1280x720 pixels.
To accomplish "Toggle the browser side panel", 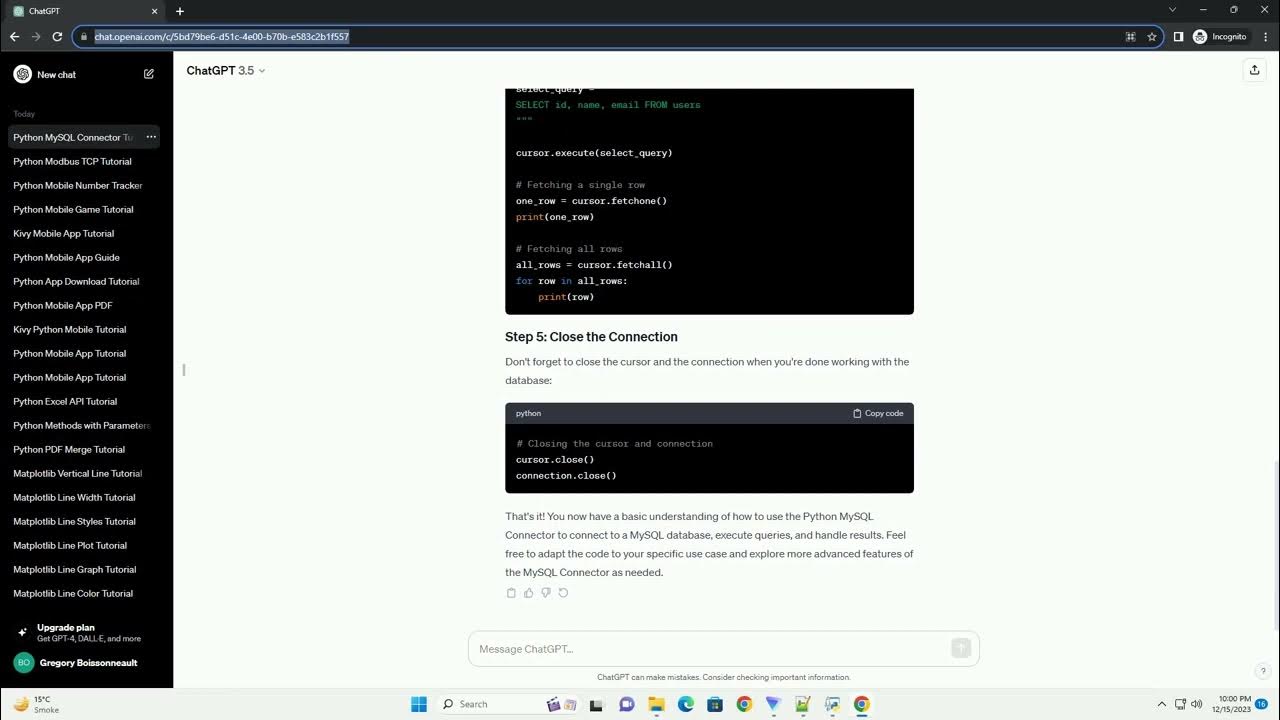I will coord(1178,36).
